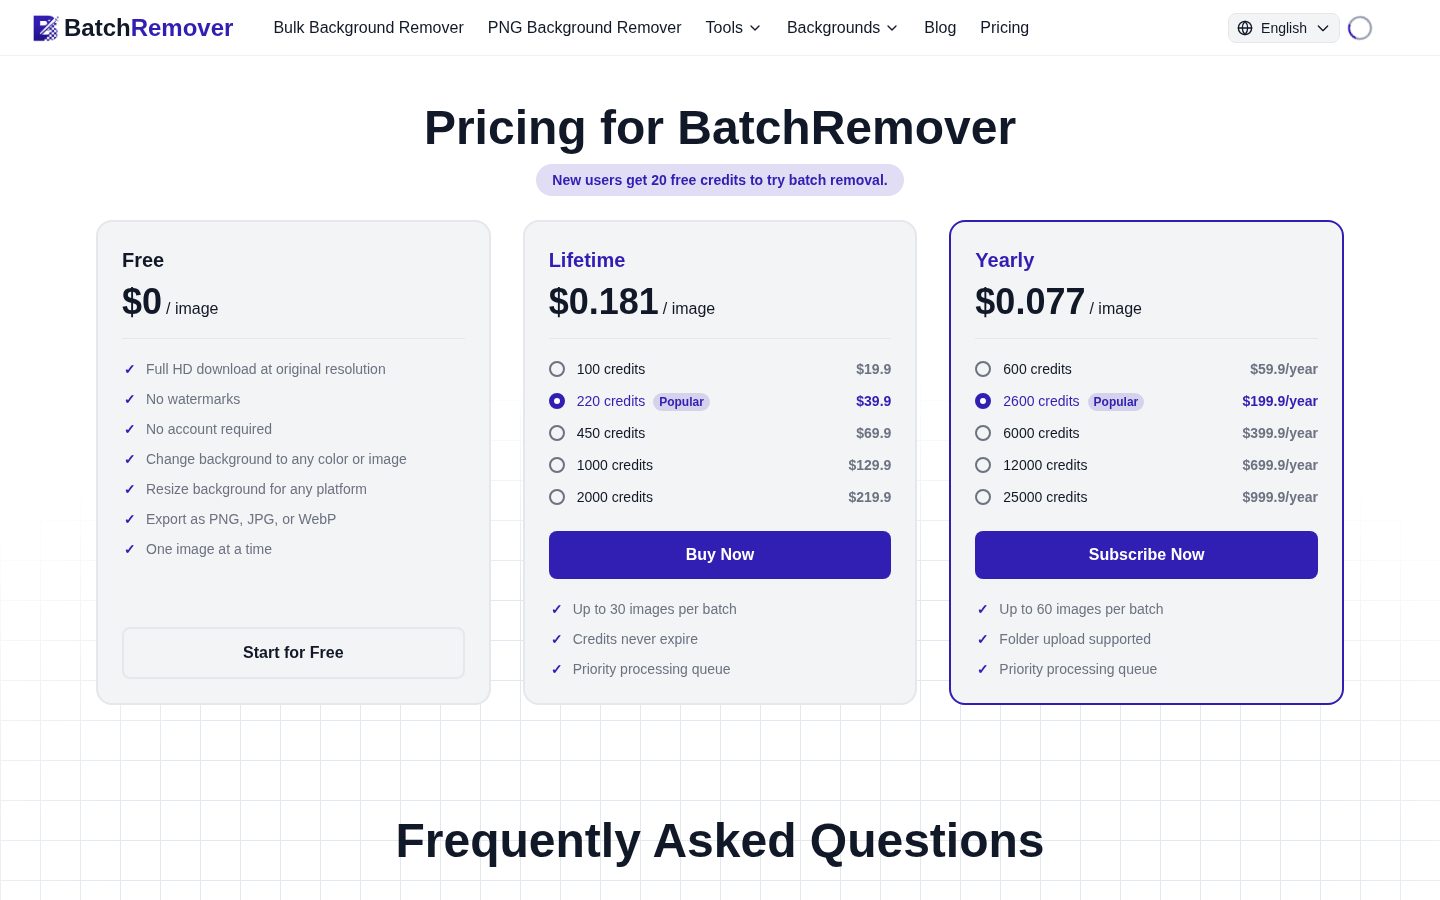Click the $199.9/year price
Screen dimensions: 1440x900
pyautogui.click(x=1280, y=401)
